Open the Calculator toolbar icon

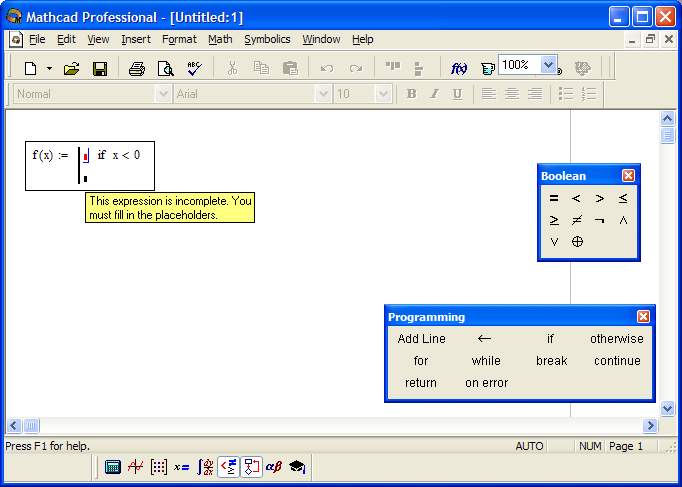click(113, 467)
